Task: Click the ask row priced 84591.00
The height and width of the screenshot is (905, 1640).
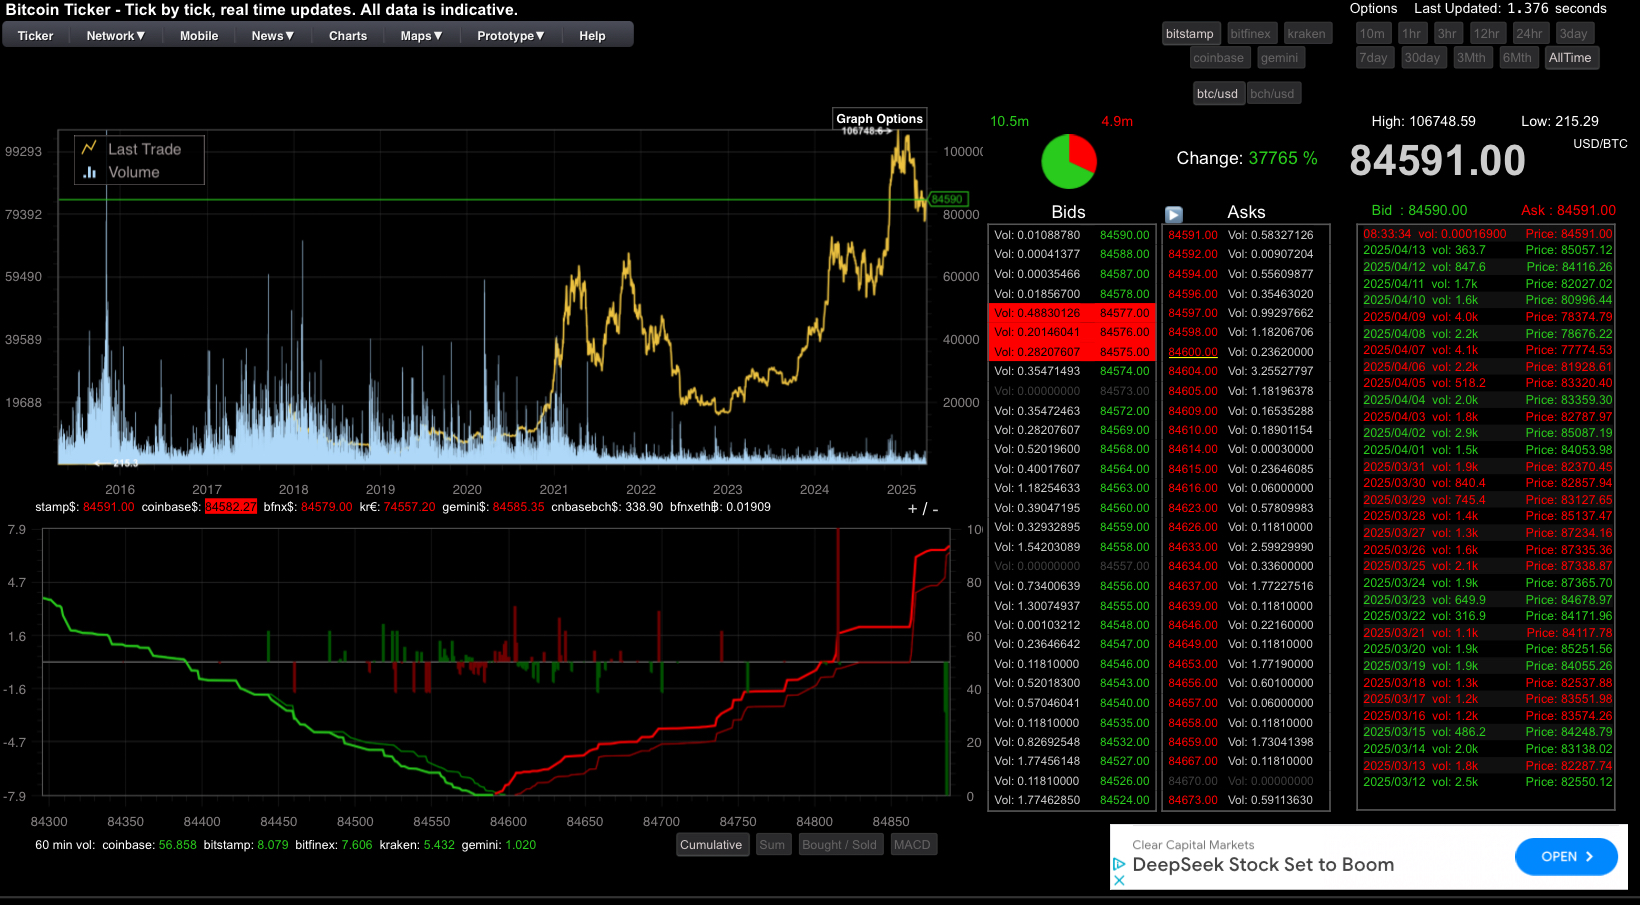Action: [1245, 235]
